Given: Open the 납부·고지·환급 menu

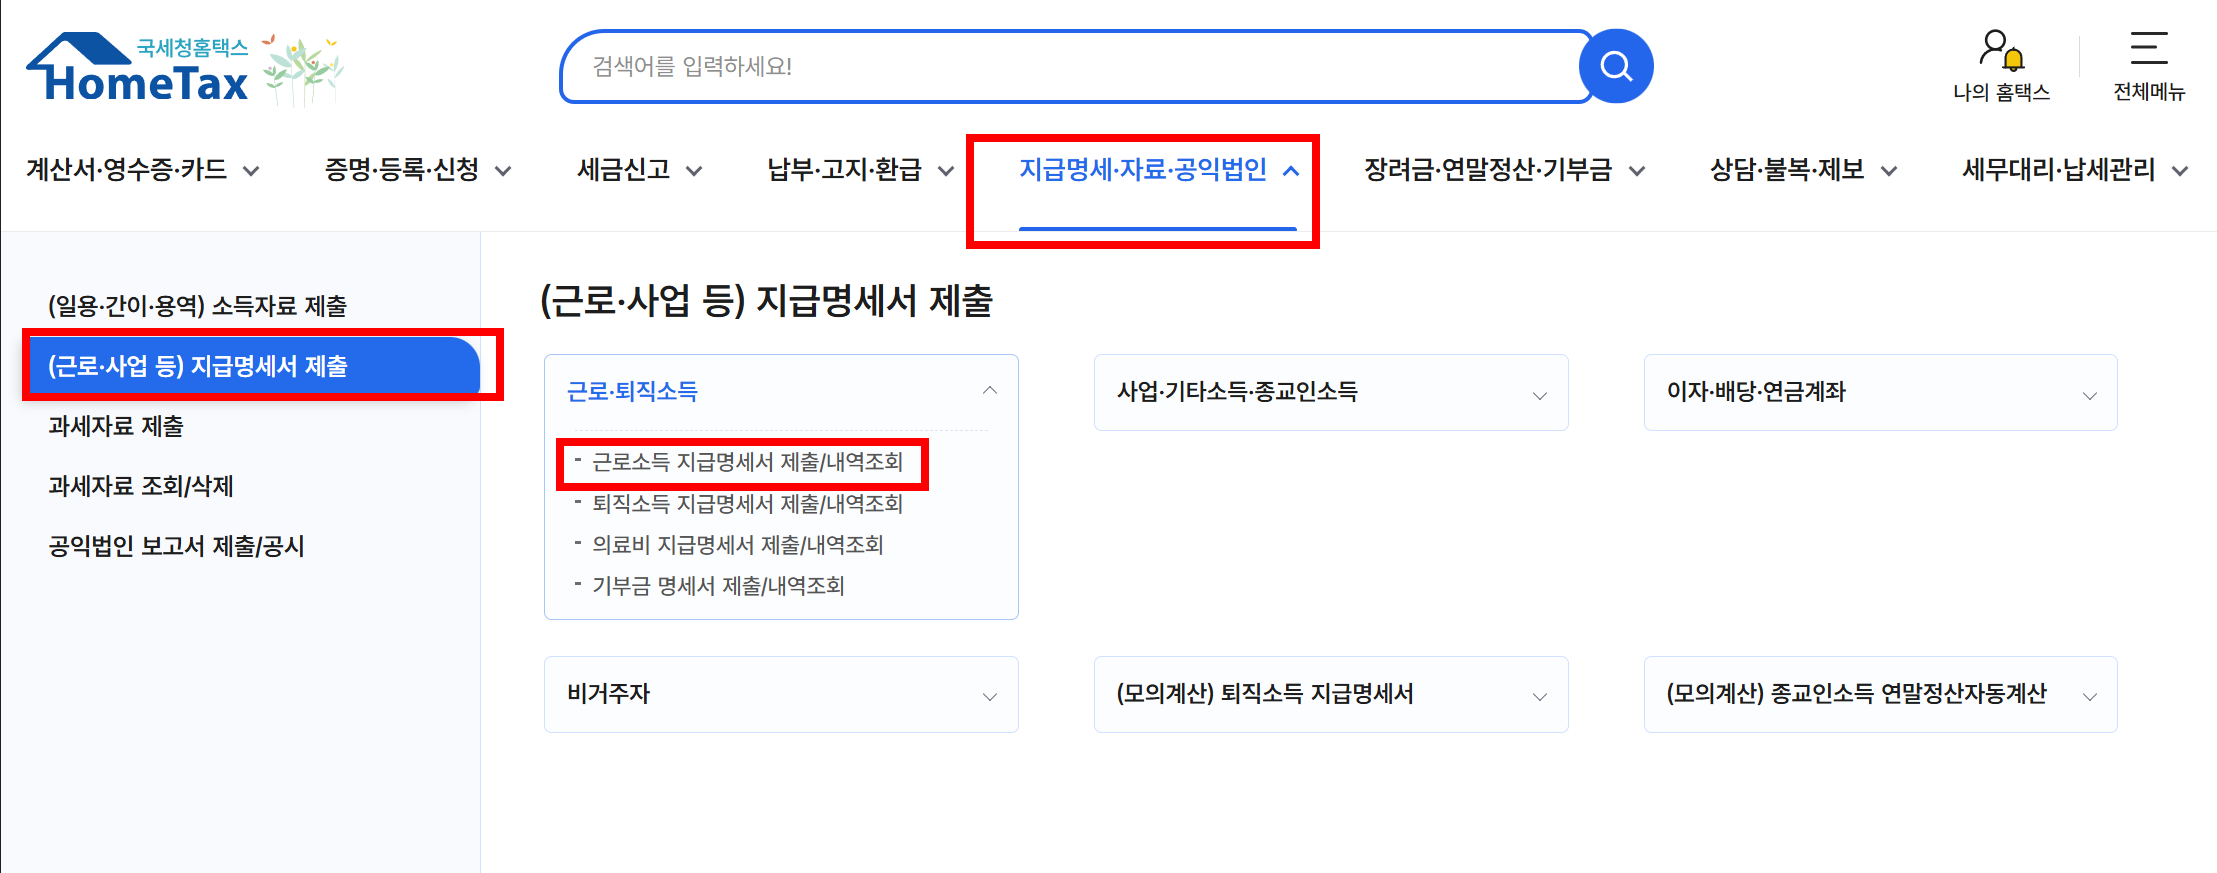Looking at the screenshot, I should click(844, 170).
